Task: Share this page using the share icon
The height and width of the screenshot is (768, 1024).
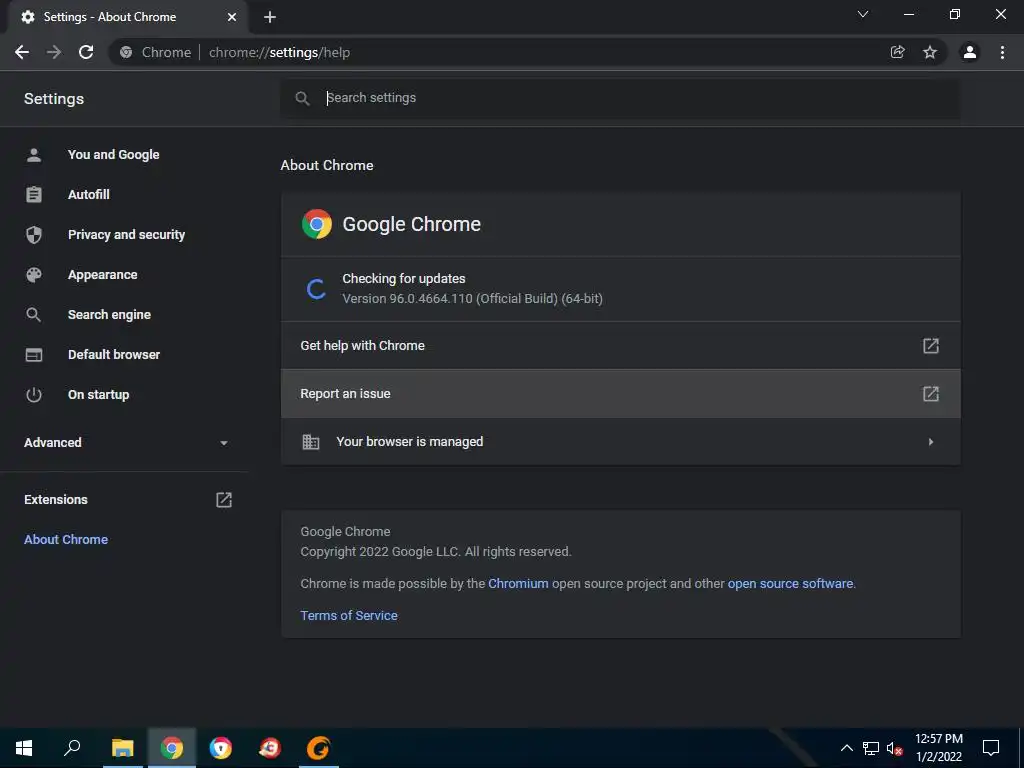Action: click(x=898, y=52)
